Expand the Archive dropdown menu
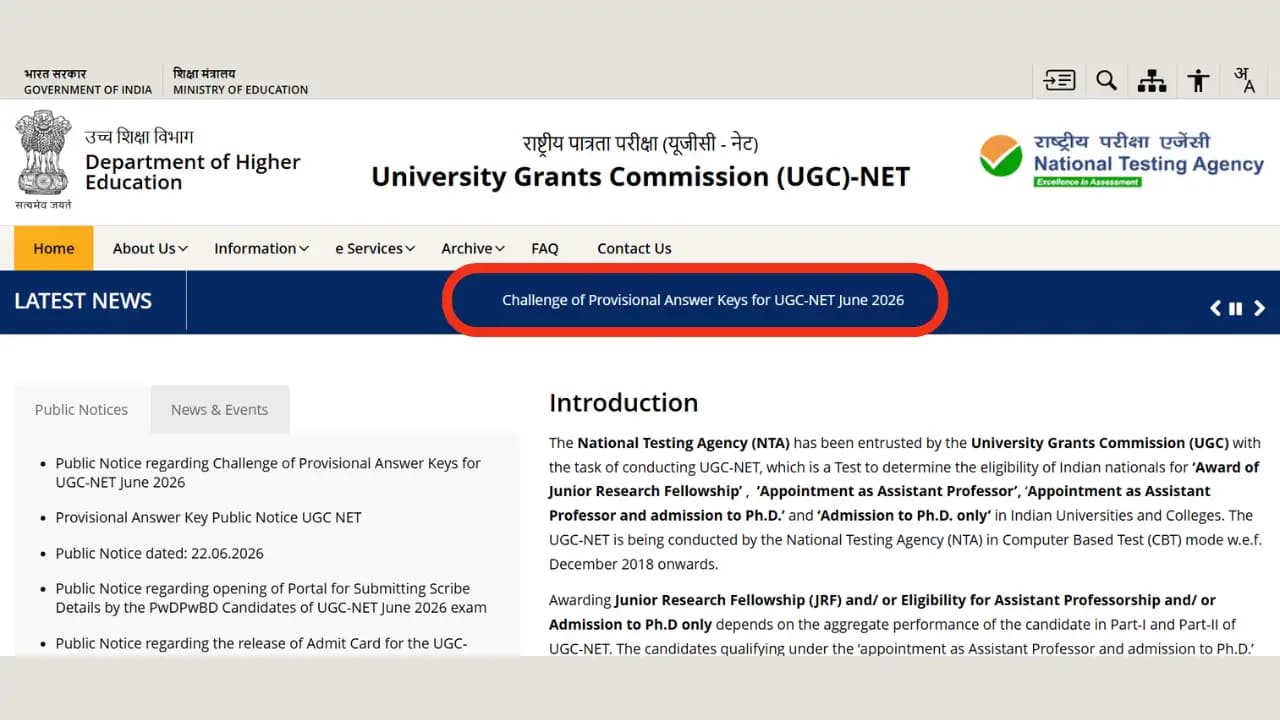 coord(473,248)
